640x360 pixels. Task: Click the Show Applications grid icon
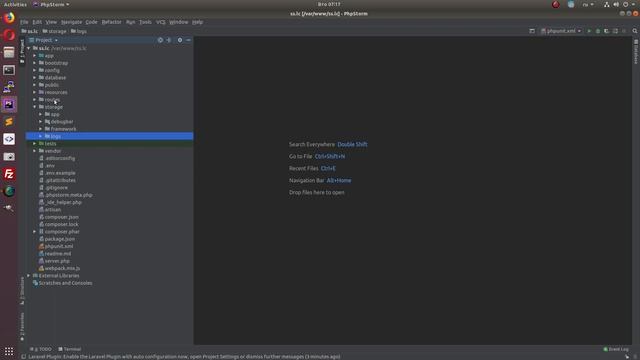point(9,351)
